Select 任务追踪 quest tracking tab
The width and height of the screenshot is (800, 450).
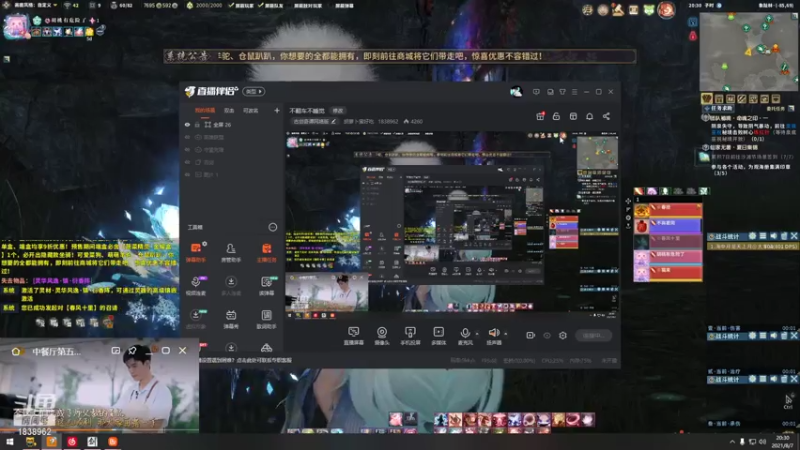coord(719,109)
